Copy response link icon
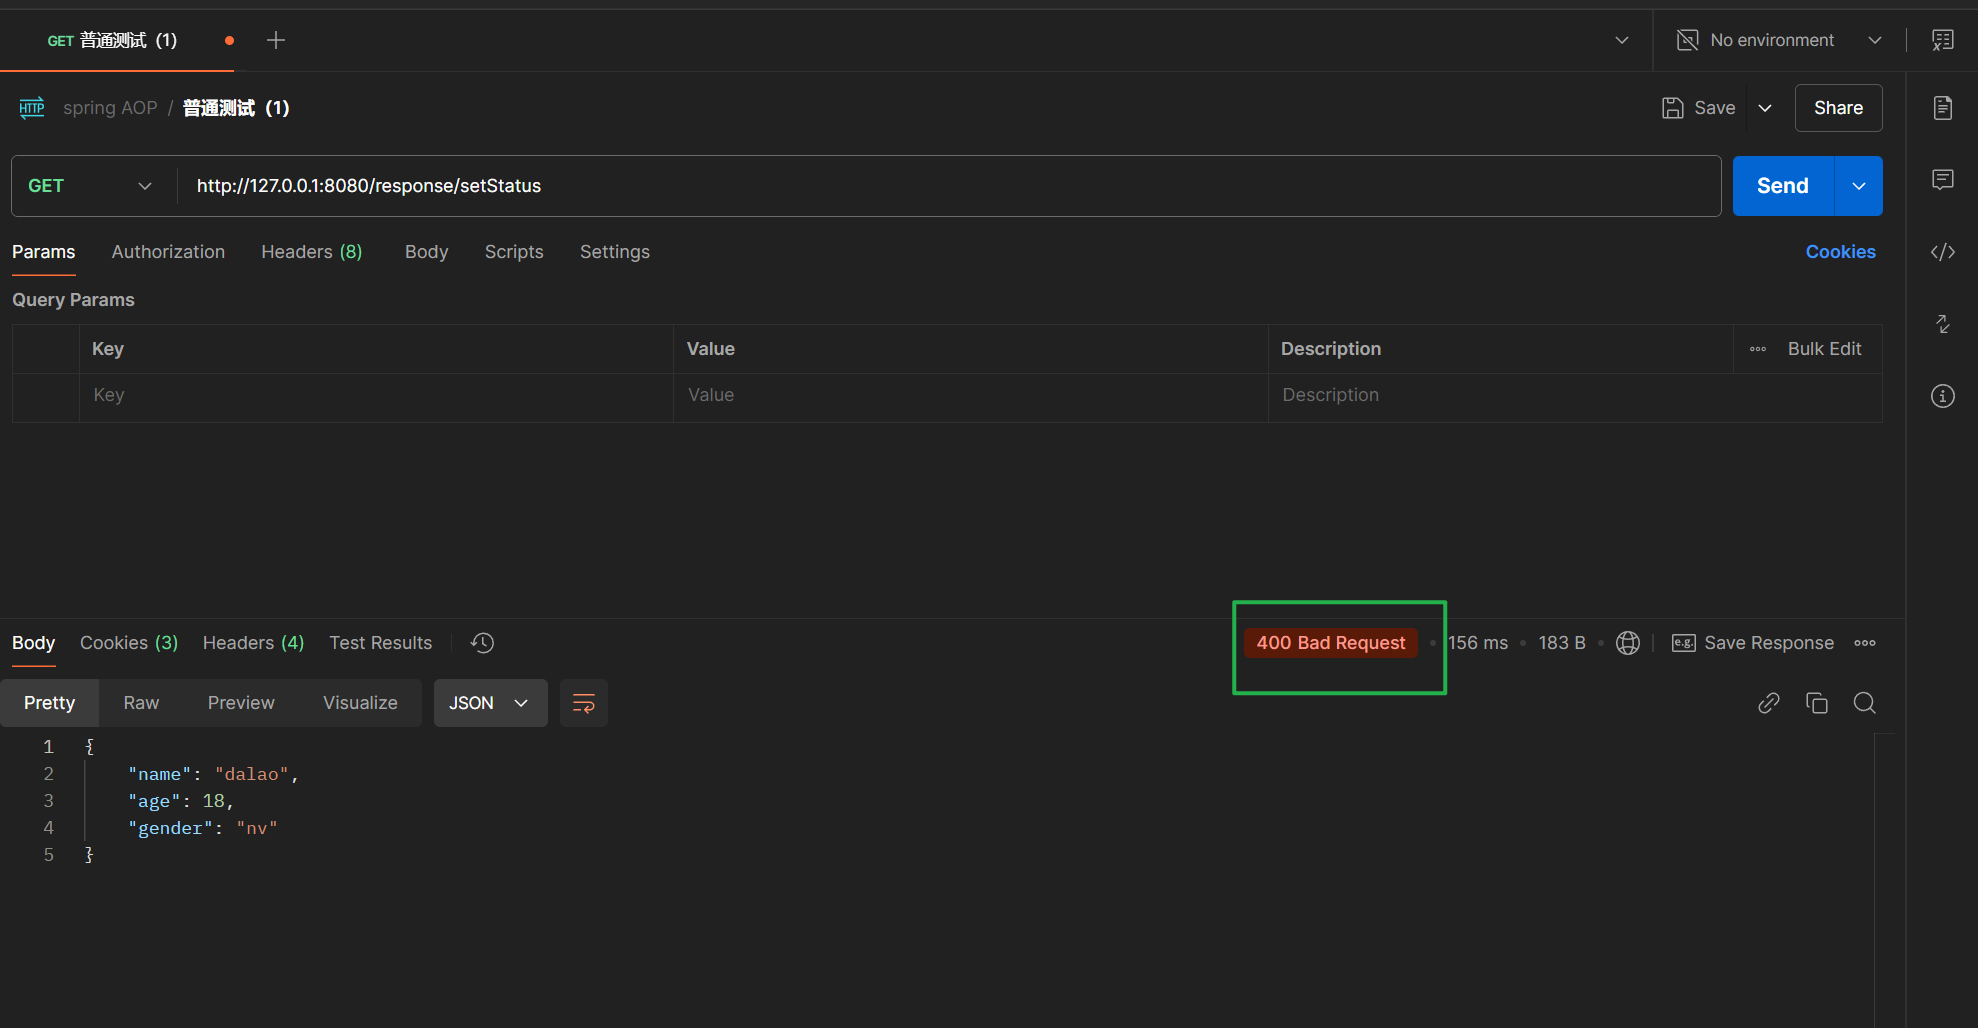 (x=1768, y=703)
